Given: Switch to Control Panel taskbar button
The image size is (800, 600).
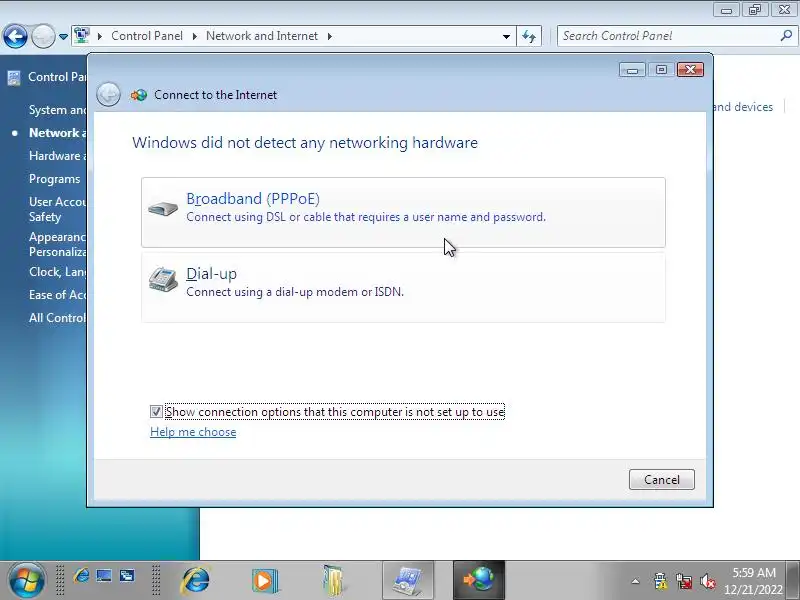Looking at the screenshot, I should click(x=408, y=580).
